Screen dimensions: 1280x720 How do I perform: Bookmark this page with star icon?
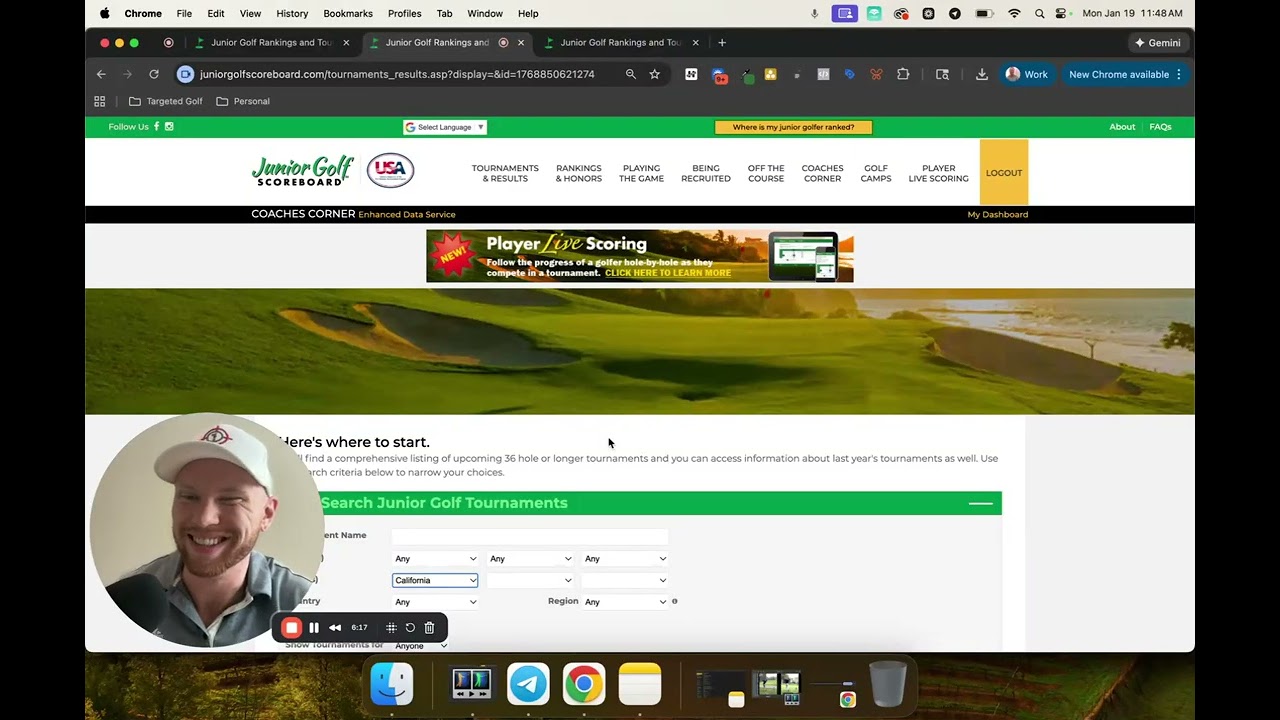(x=655, y=74)
